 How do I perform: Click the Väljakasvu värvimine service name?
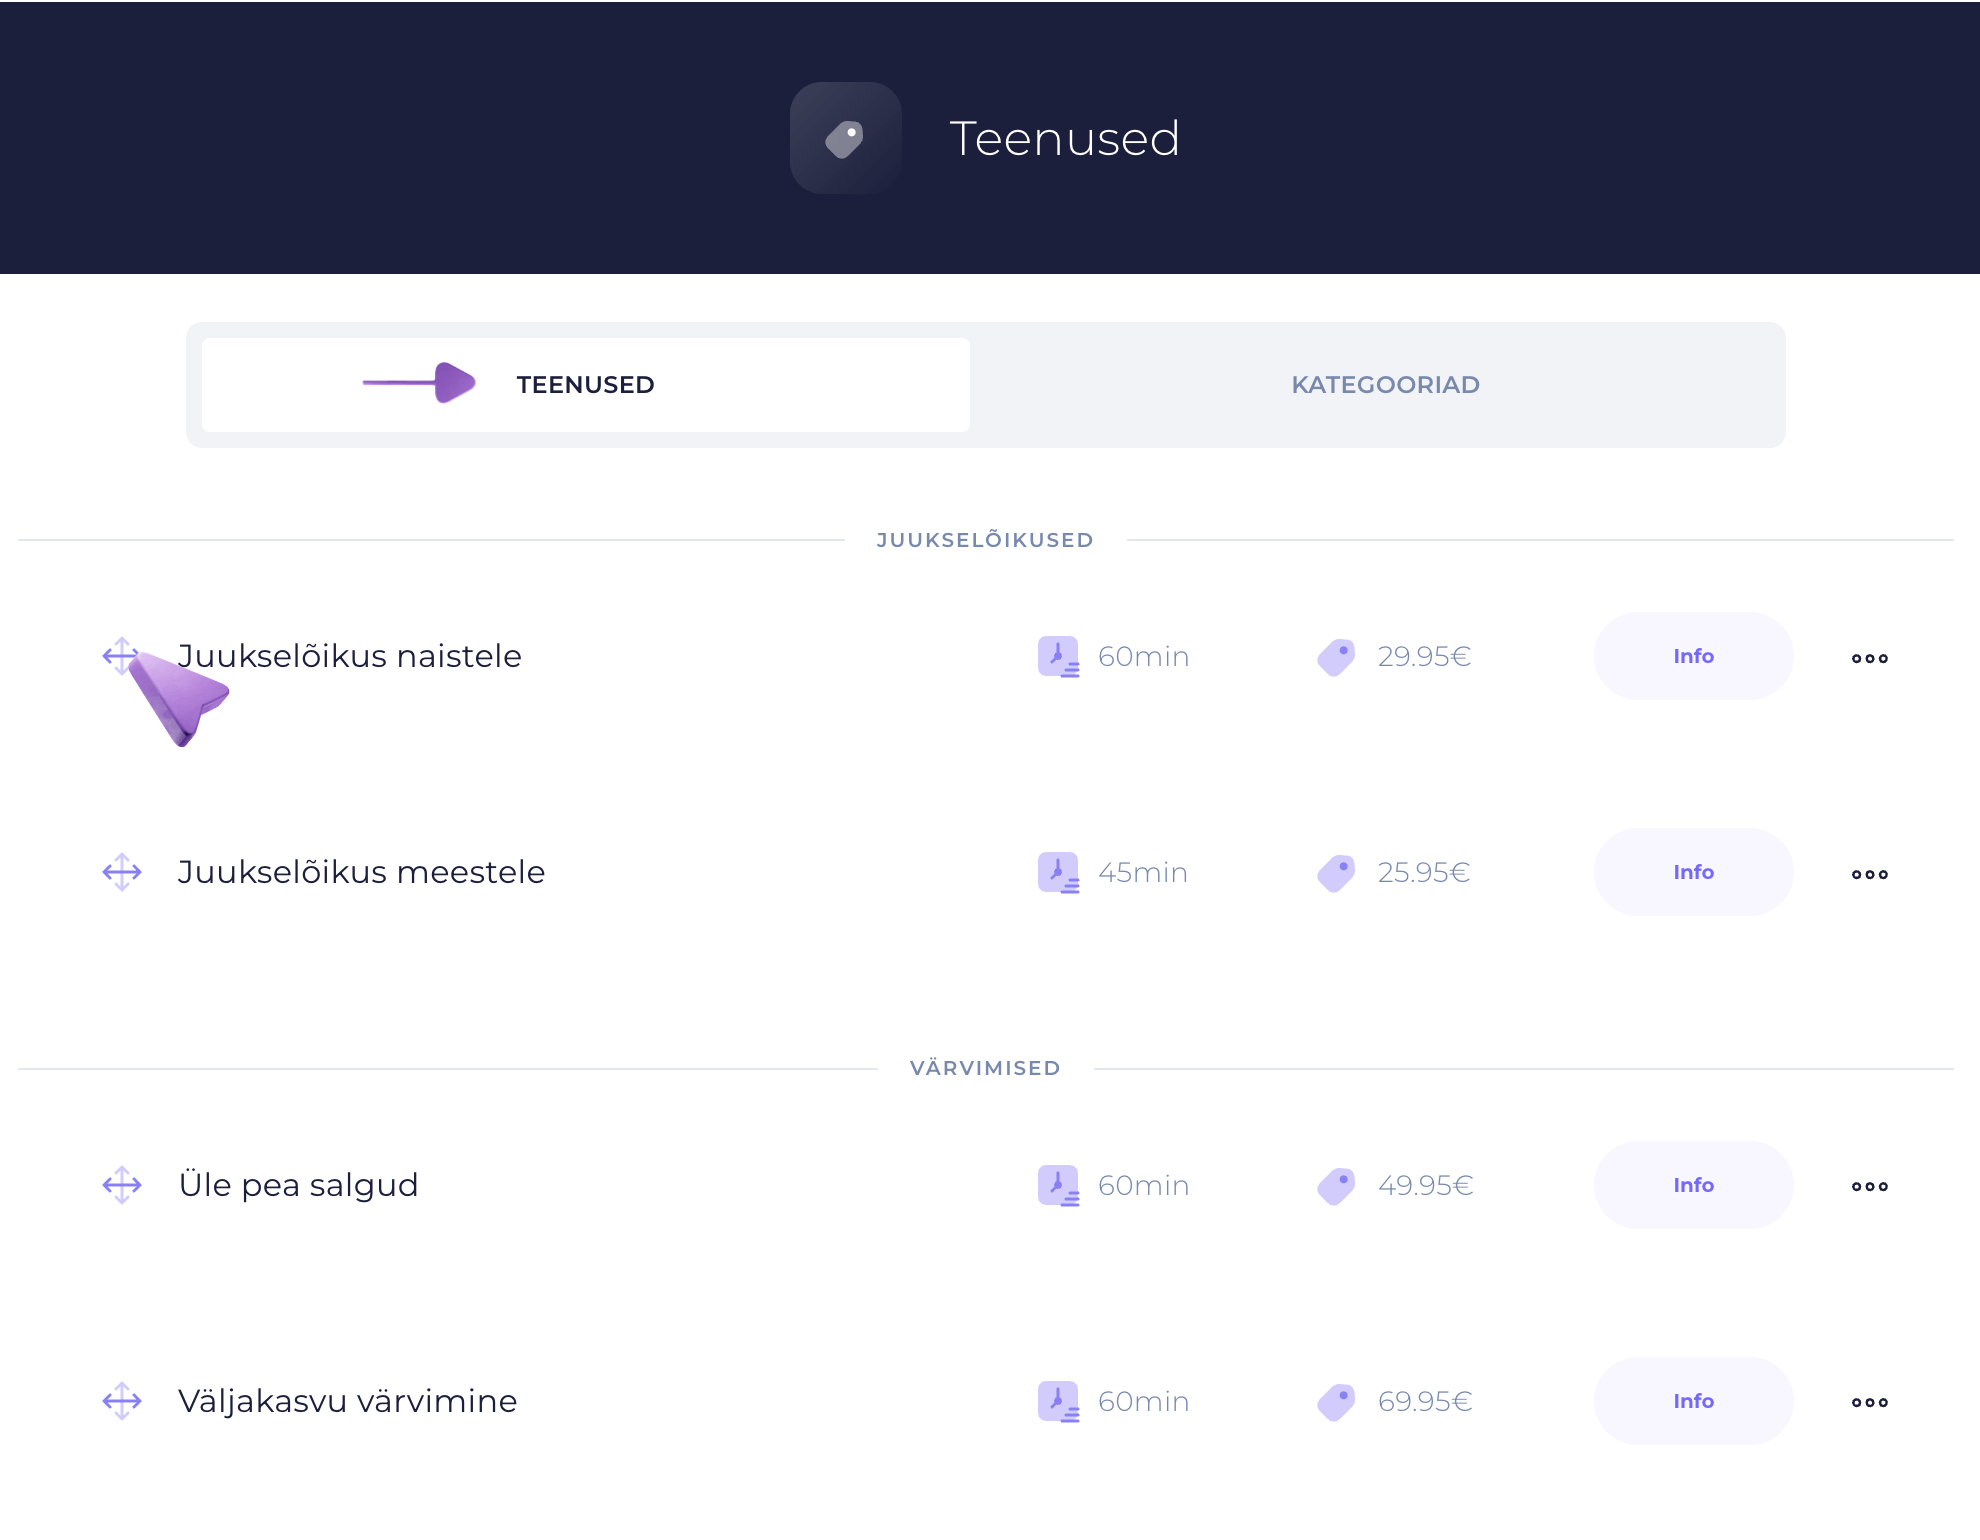pyautogui.click(x=347, y=1401)
